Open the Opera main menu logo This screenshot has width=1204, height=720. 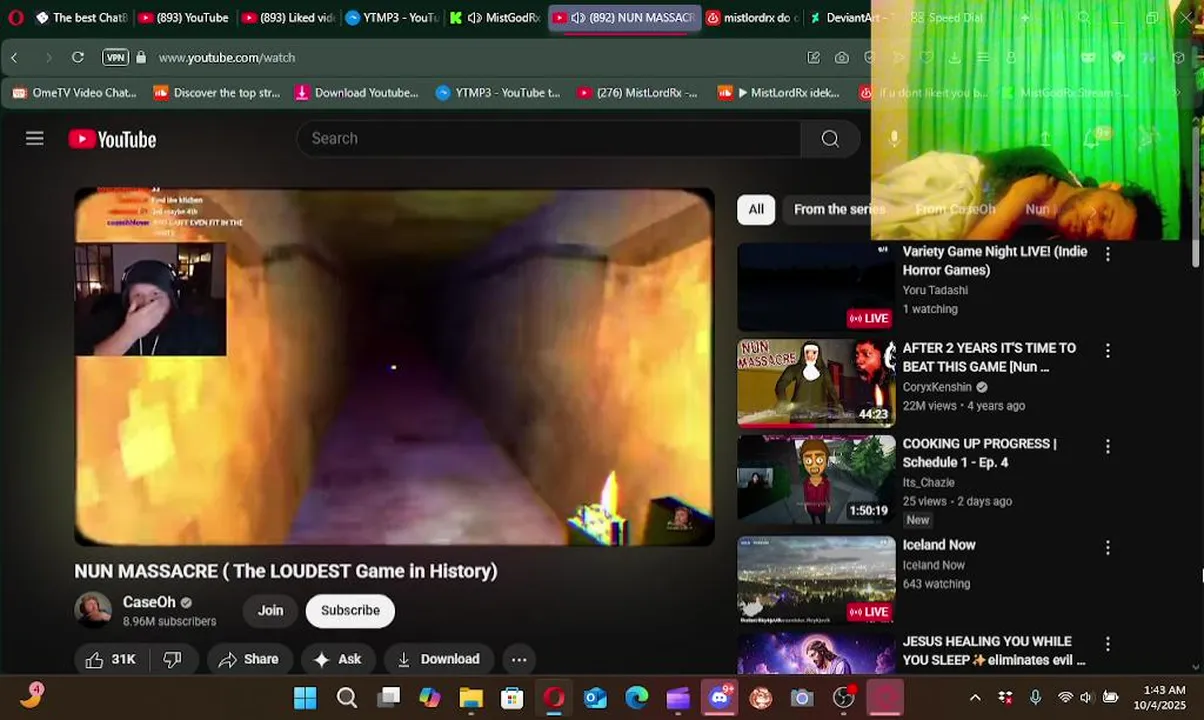15,18
